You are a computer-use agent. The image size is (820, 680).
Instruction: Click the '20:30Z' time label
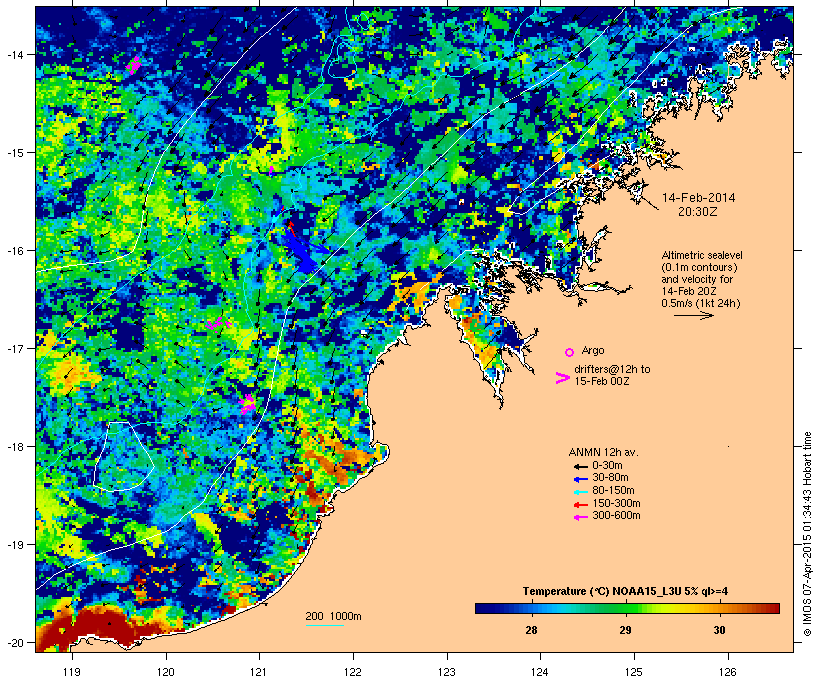coord(698,212)
